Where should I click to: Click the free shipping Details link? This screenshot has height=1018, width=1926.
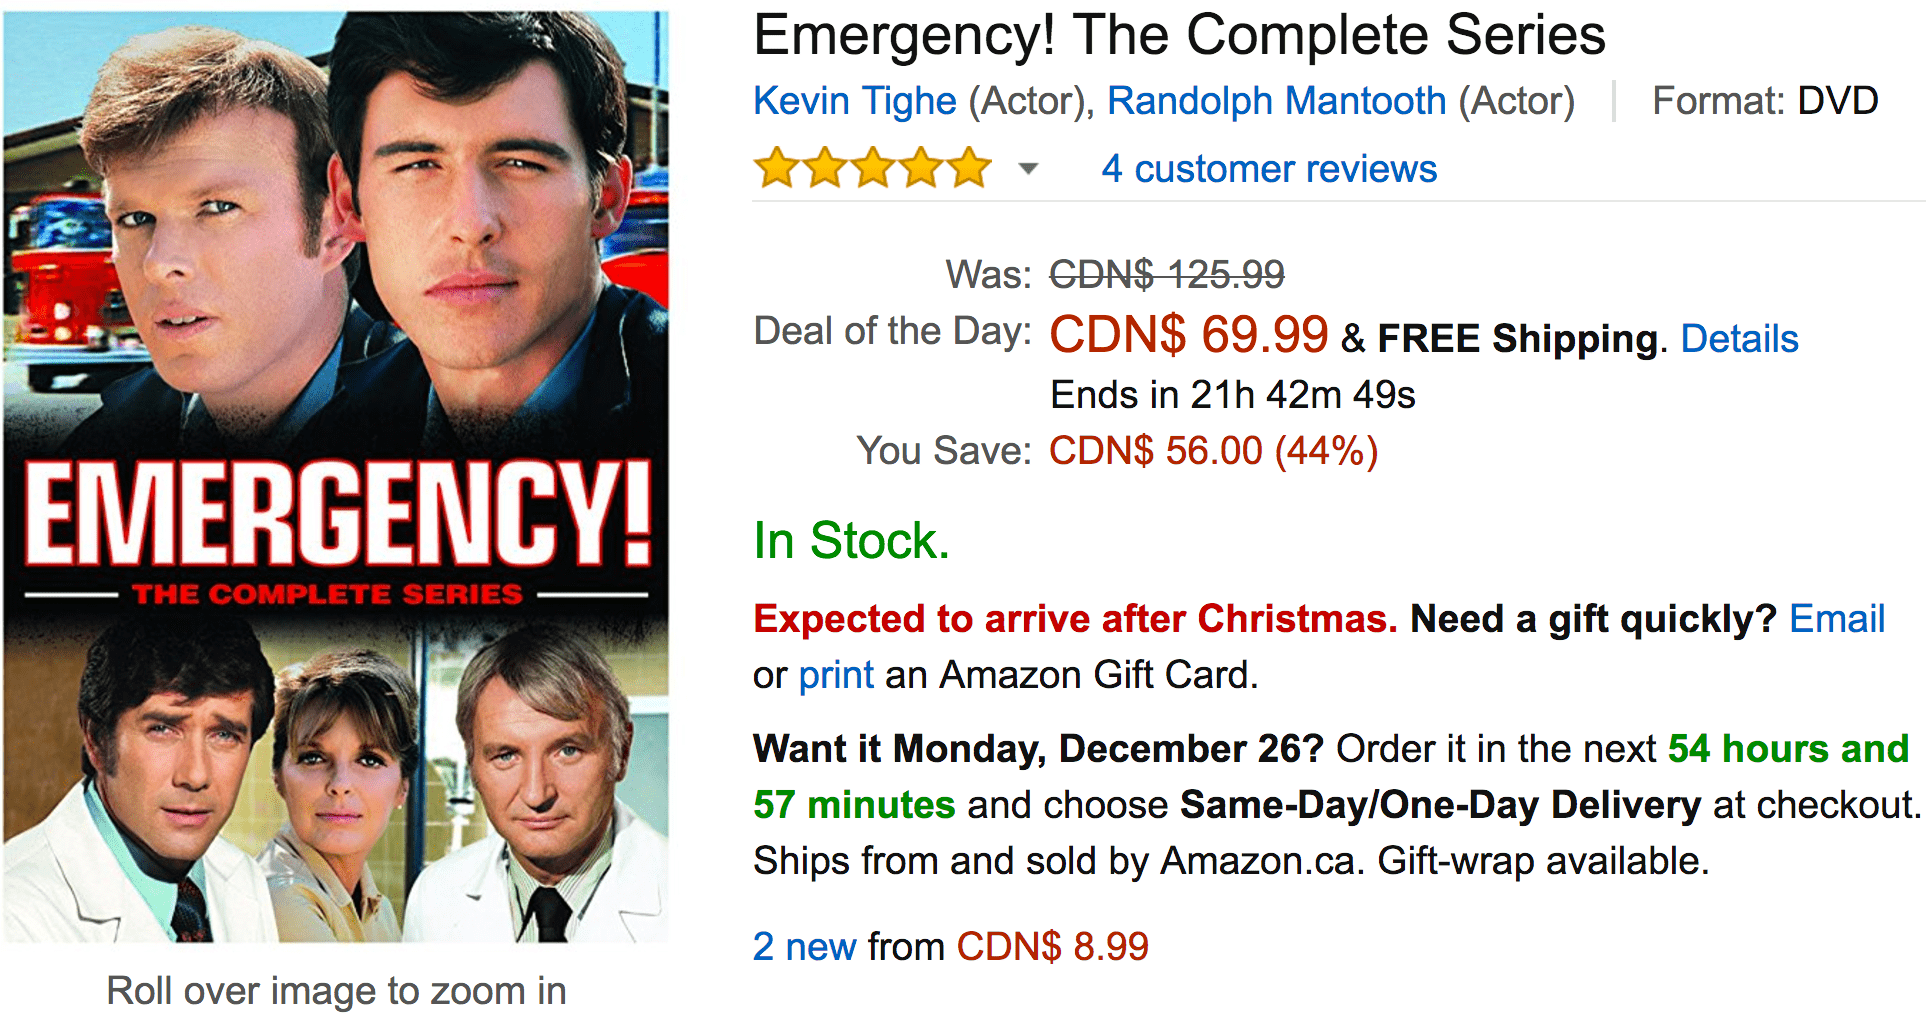[1739, 339]
